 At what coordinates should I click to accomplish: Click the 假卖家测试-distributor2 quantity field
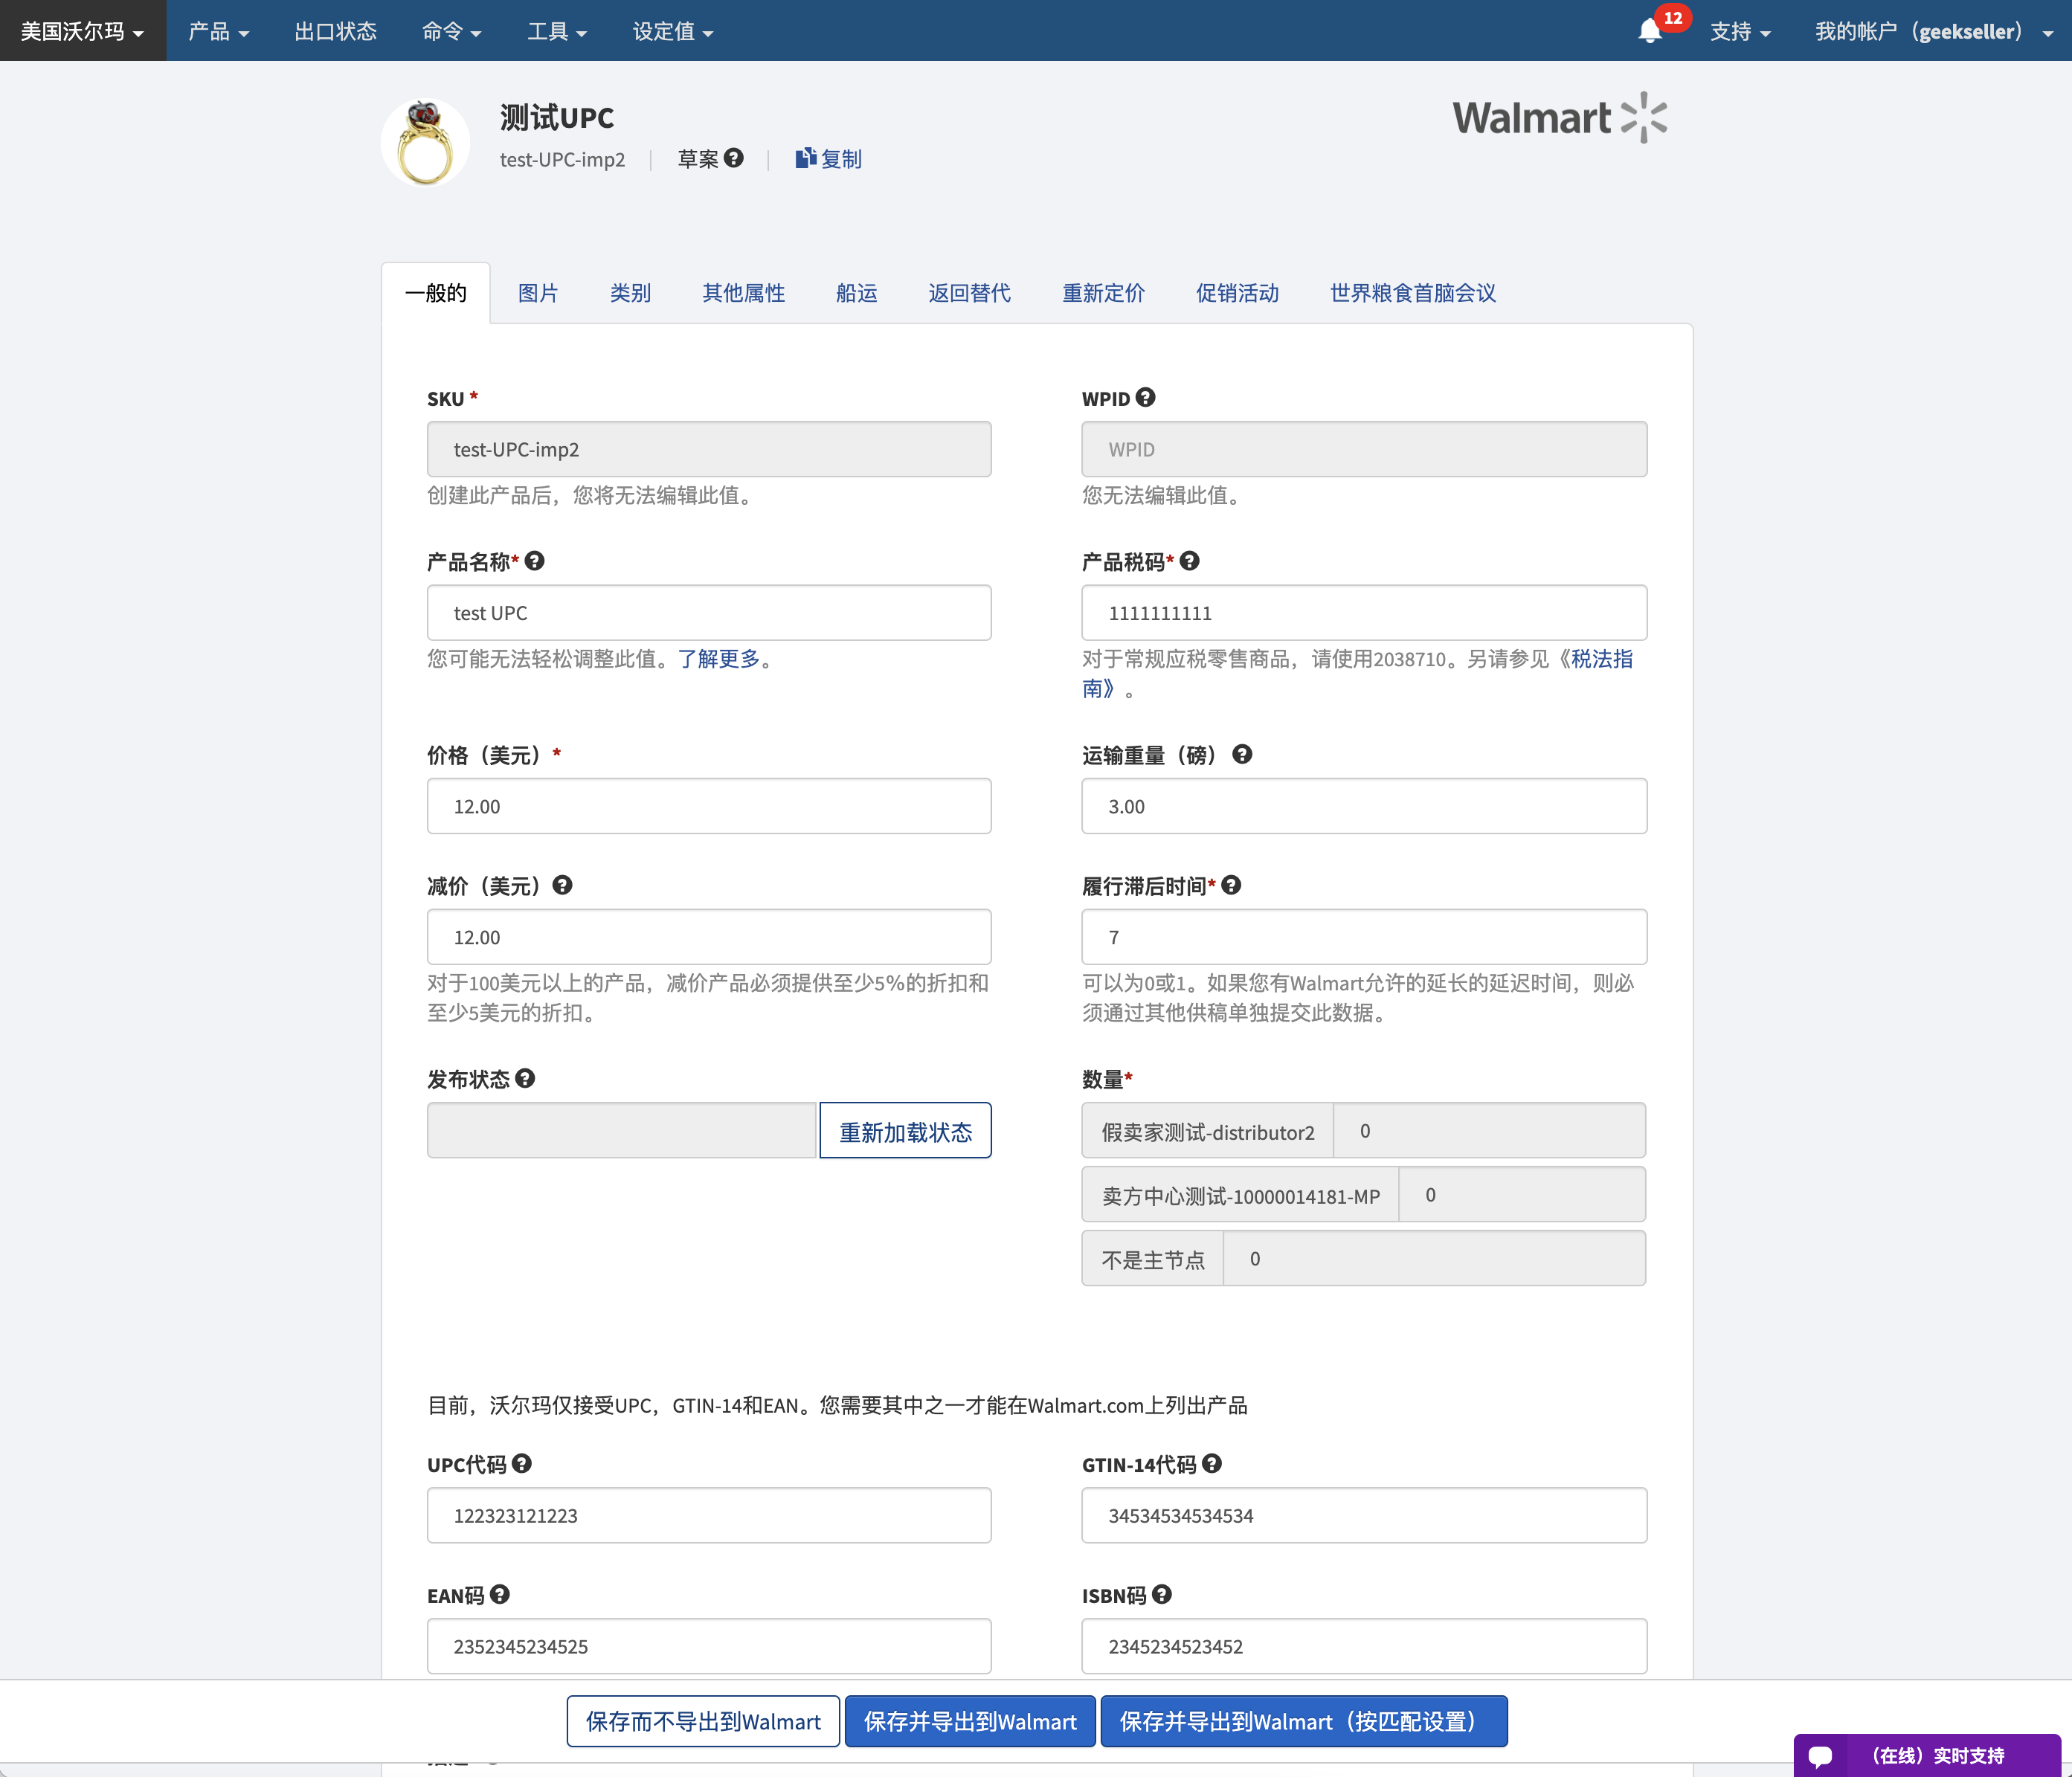coord(1490,1131)
